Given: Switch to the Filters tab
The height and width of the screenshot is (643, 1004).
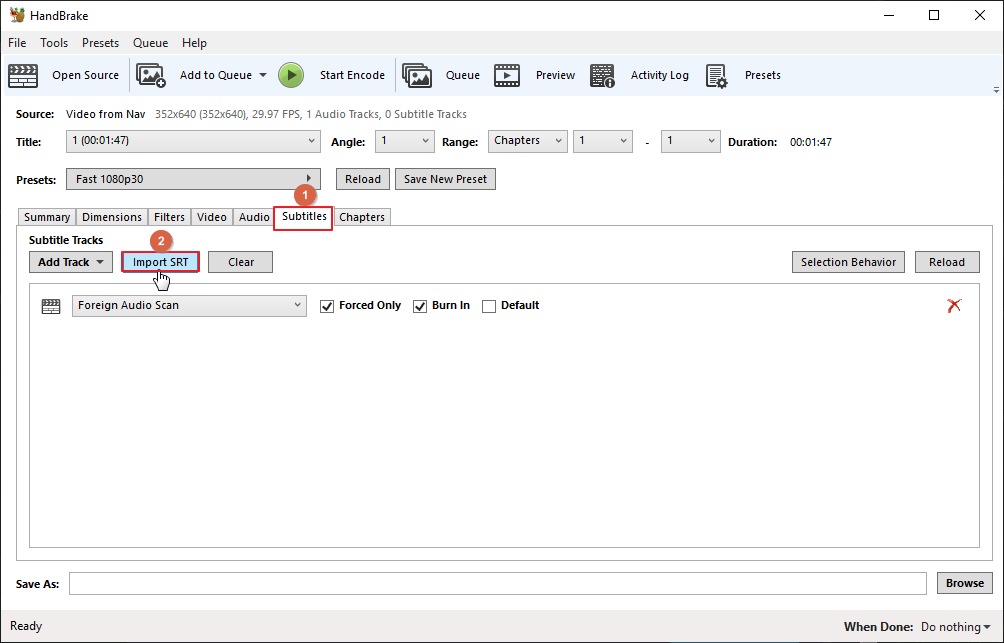Looking at the screenshot, I should (x=170, y=217).
